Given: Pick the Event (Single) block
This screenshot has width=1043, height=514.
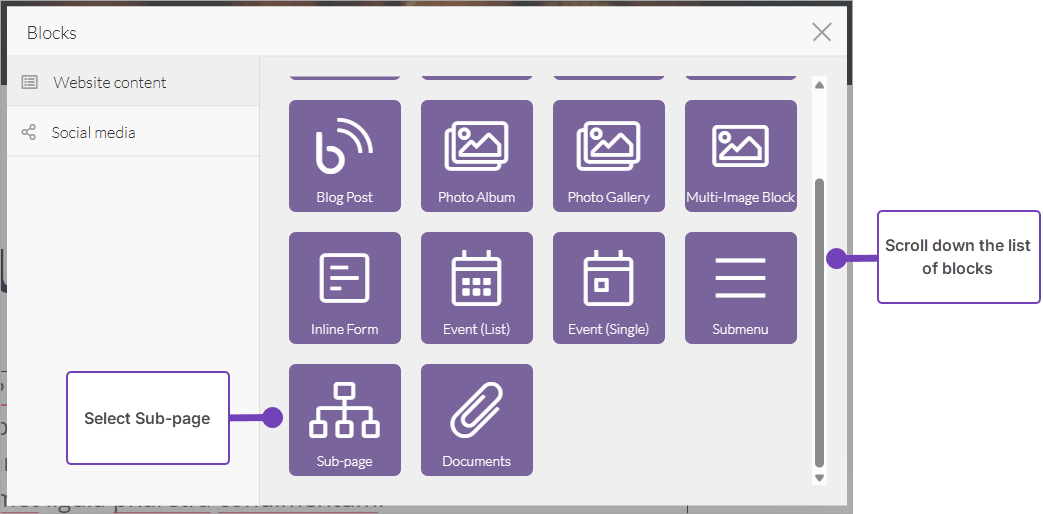Looking at the screenshot, I should point(608,287).
